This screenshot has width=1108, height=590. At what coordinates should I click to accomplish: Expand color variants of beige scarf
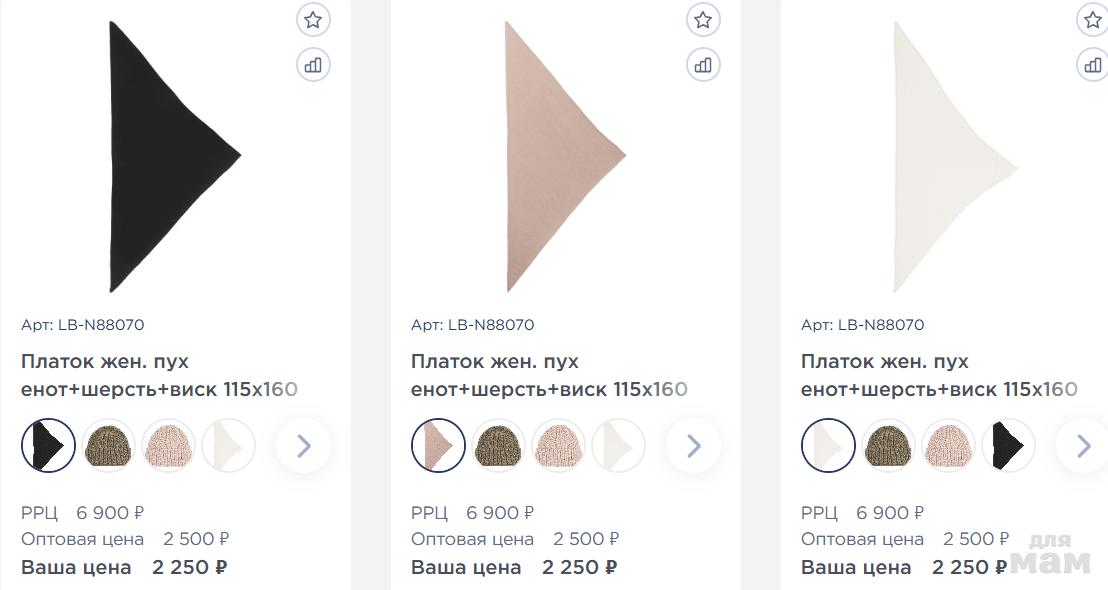[694, 446]
